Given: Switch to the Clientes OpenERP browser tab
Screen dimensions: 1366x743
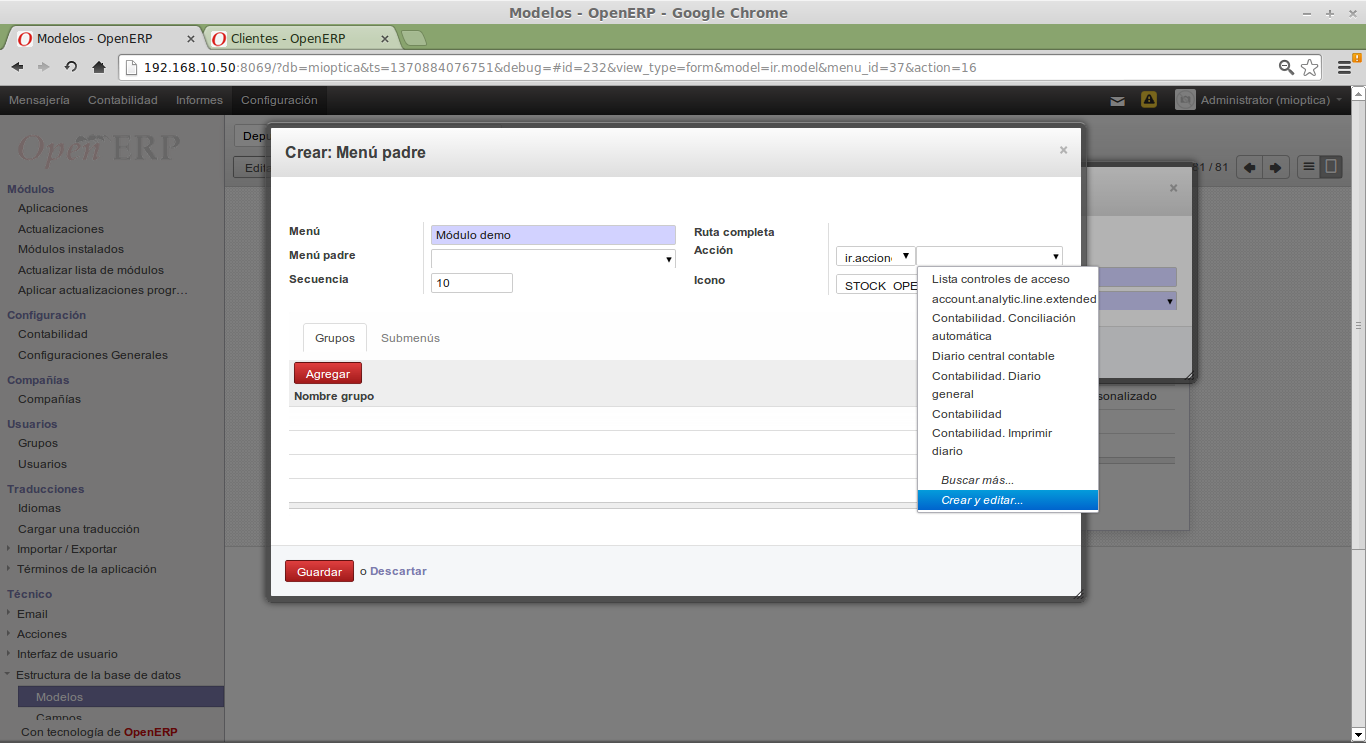Looking at the screenshot, I should (x=290, y=38).
